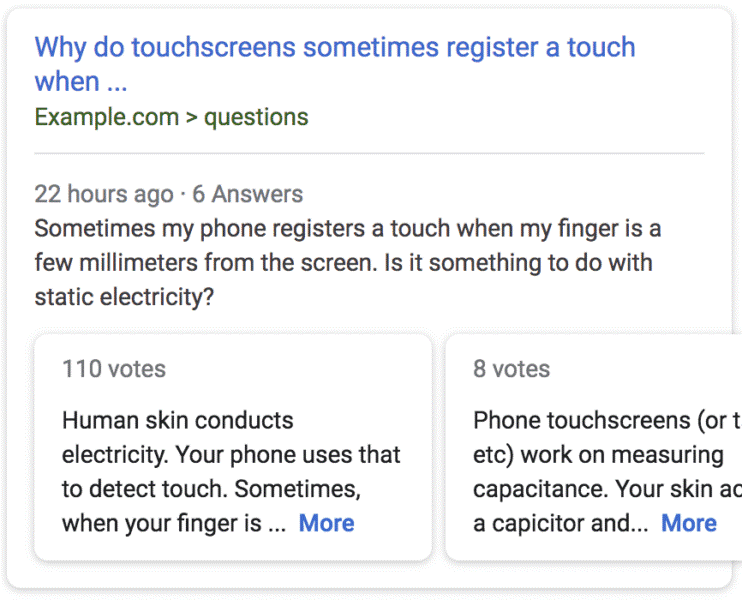Click the "capacitance. Your skin" answer line
The image size is (742, 600).
600,489
